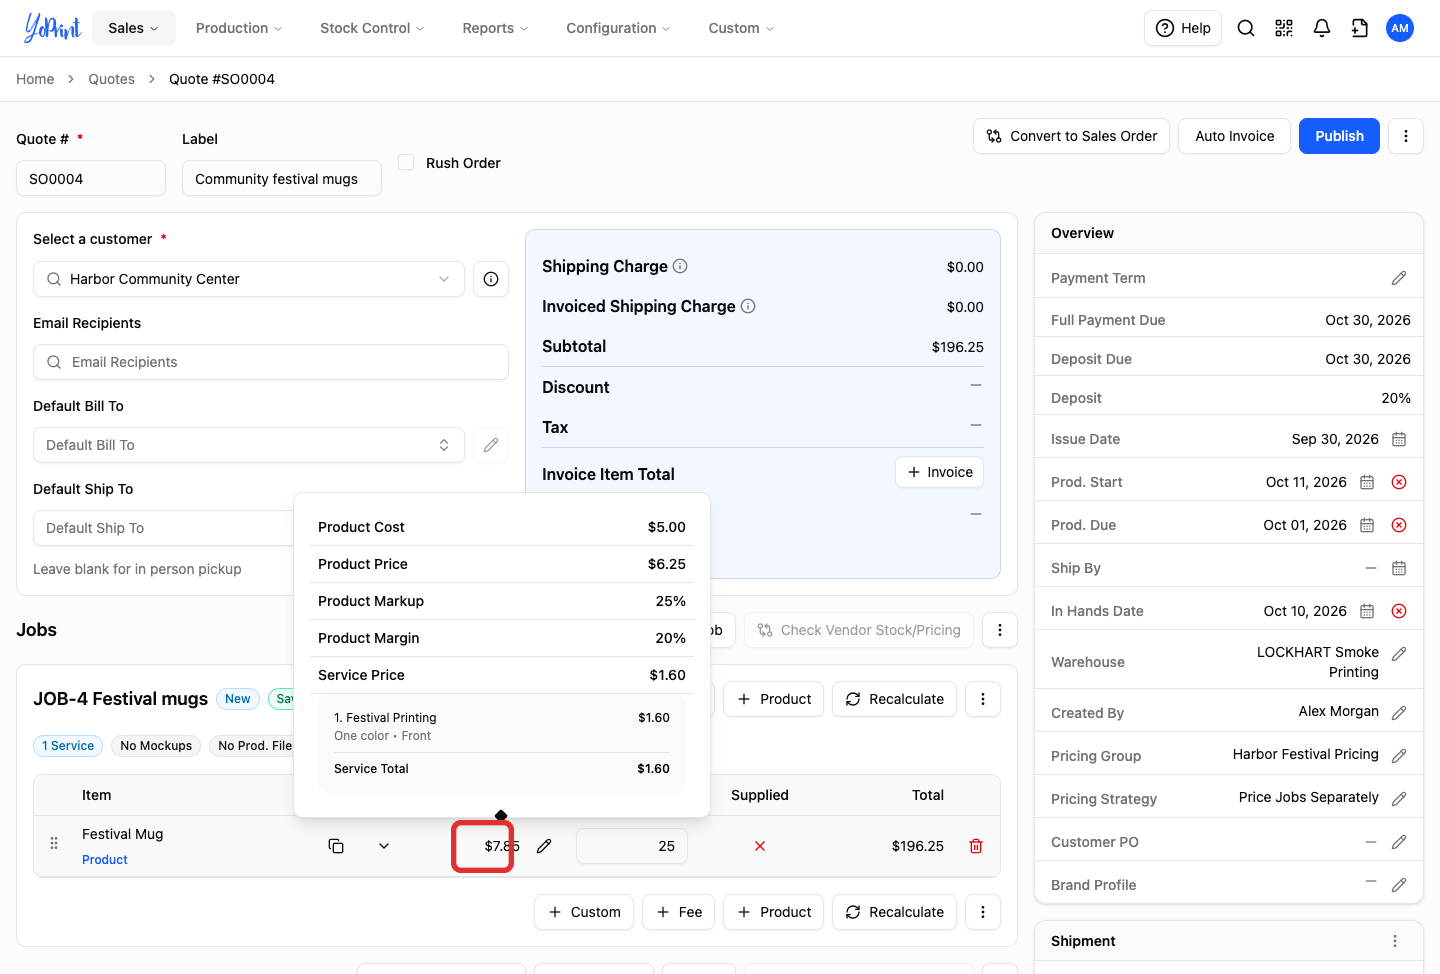Click the Quotes breadcrumb link
Image resolution: width=1440 pixels, height=974 pixels.
[x=111, y=79]
